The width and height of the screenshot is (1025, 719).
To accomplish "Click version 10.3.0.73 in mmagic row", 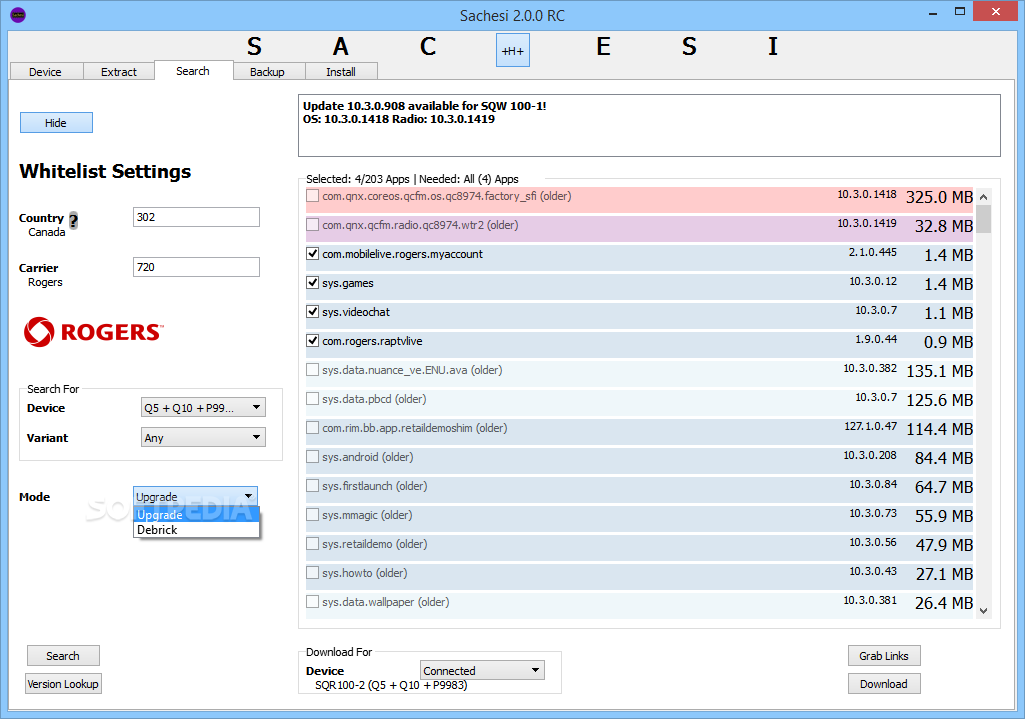I will click(x=873, y=513).
